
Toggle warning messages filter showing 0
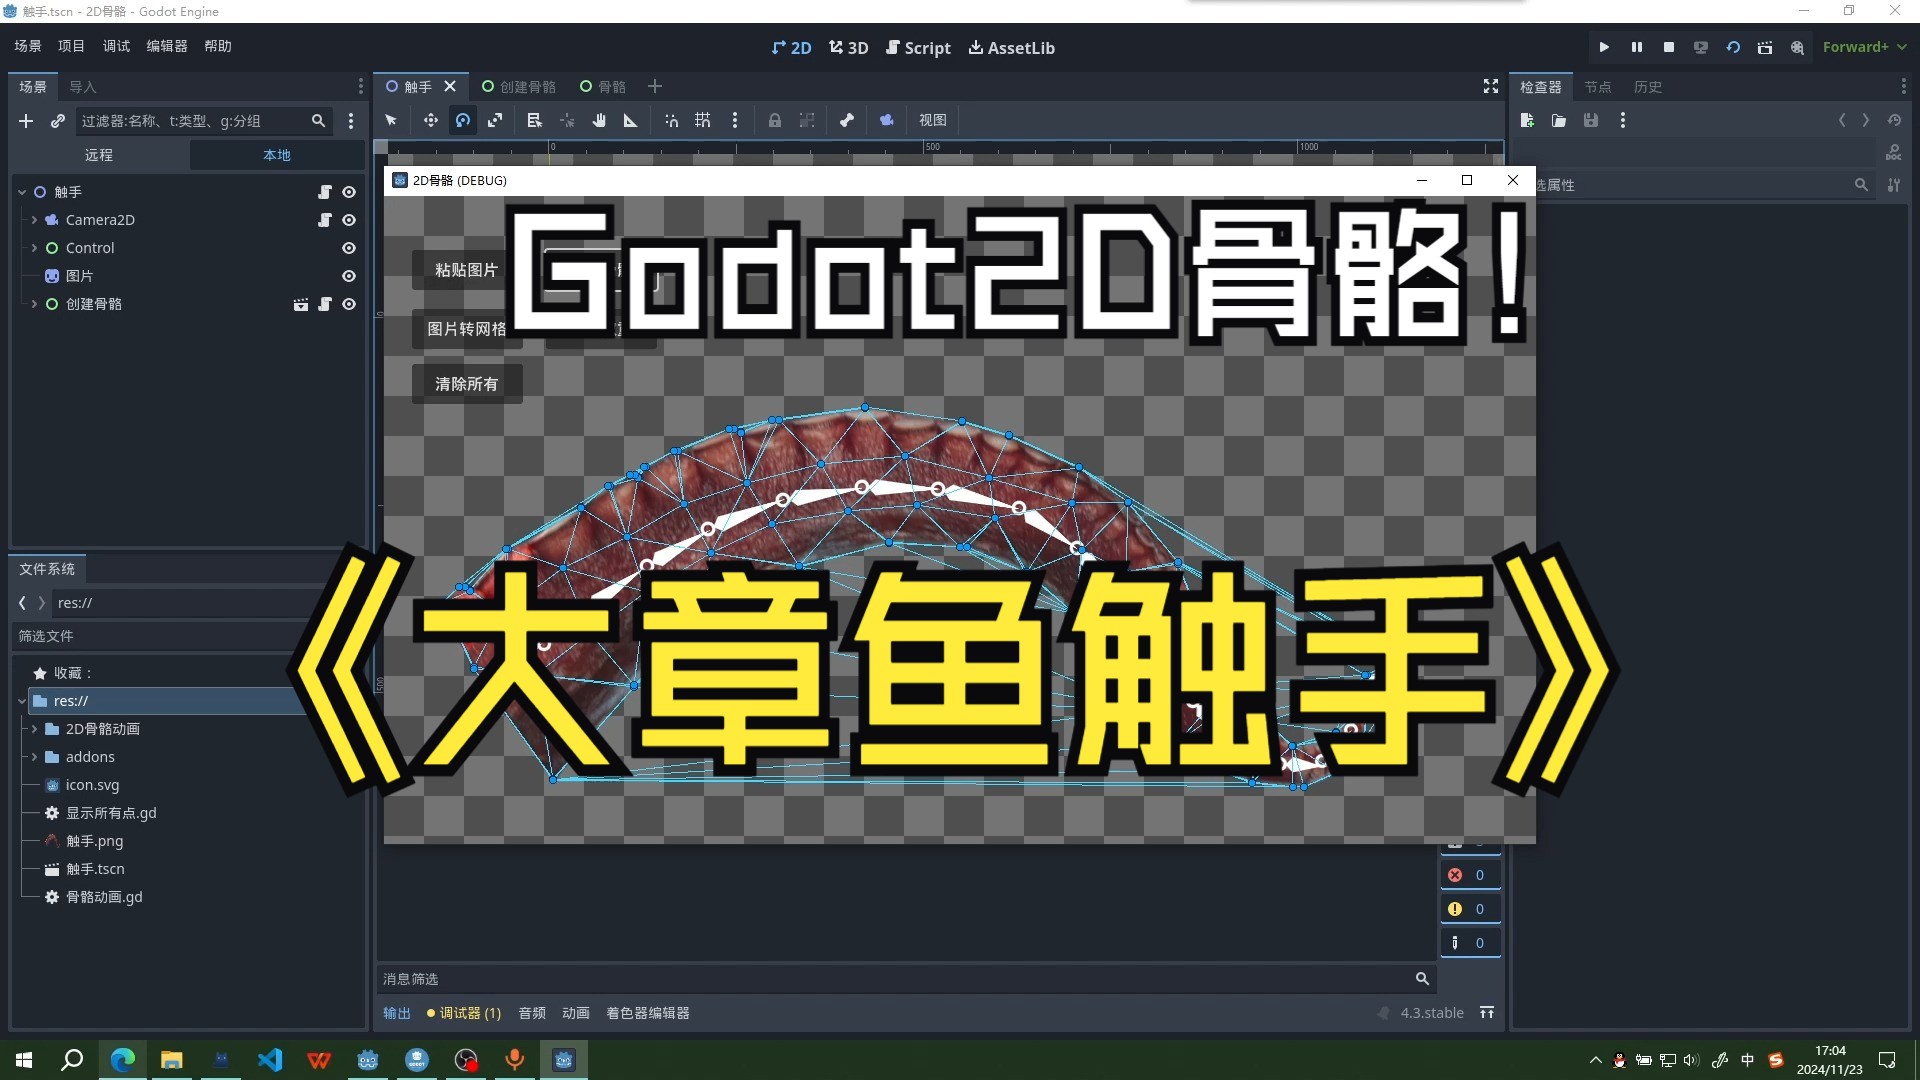1470,909
